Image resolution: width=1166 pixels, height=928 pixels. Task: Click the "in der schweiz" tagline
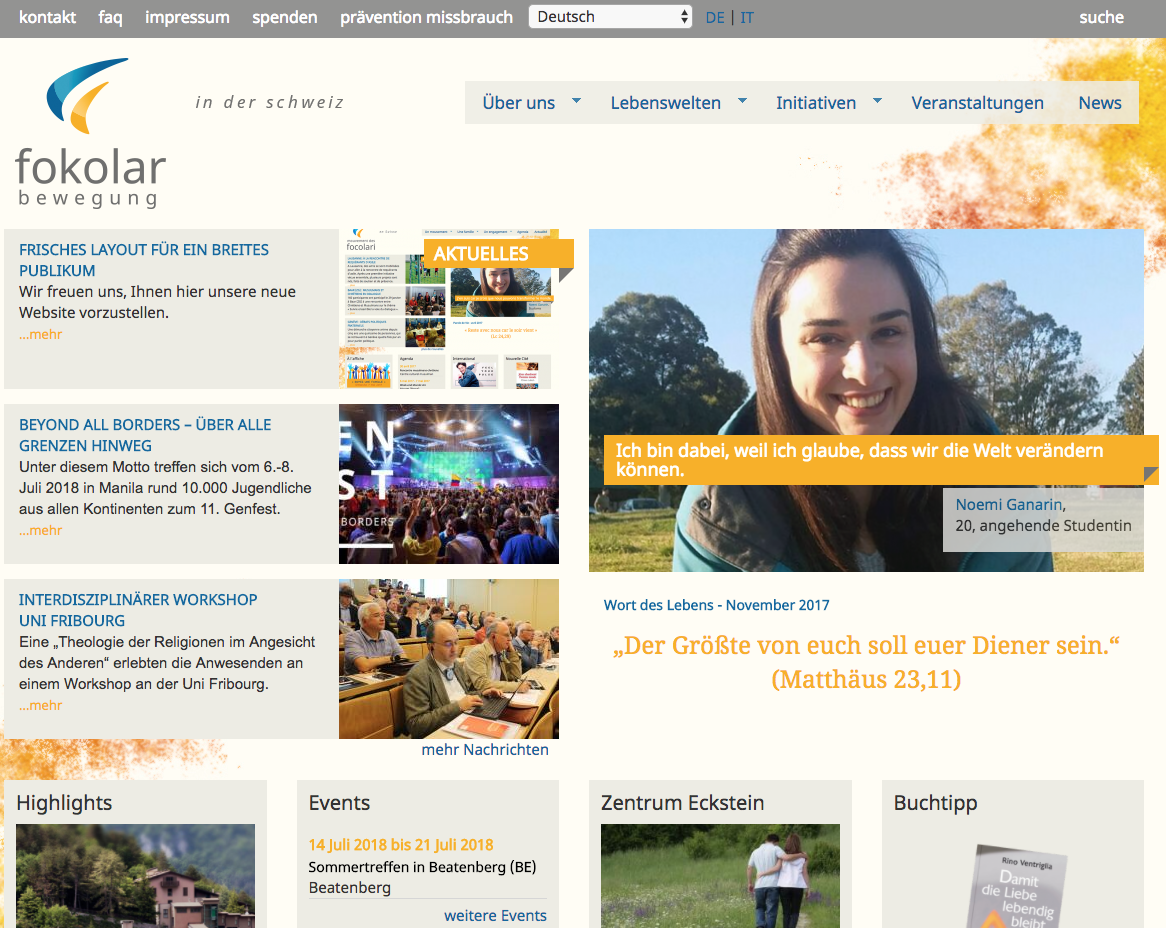click(x=269, y=102)
